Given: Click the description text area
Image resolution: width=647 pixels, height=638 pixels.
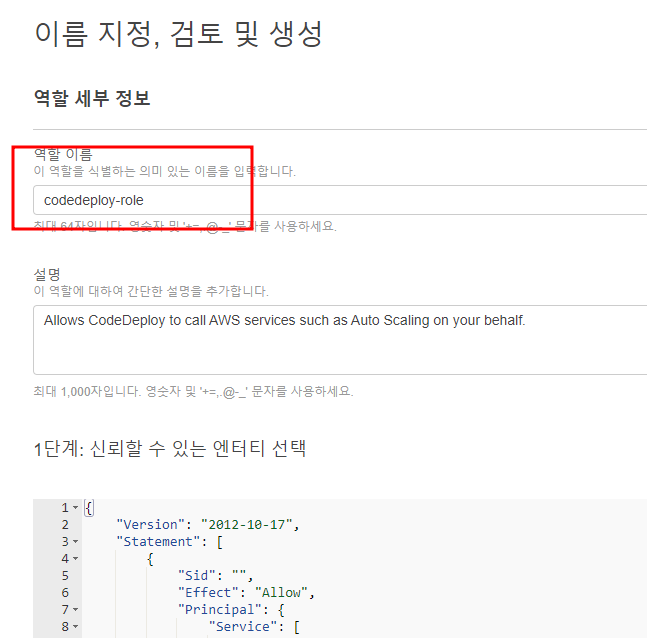Looking at the screenshot, I should [340, 339].
